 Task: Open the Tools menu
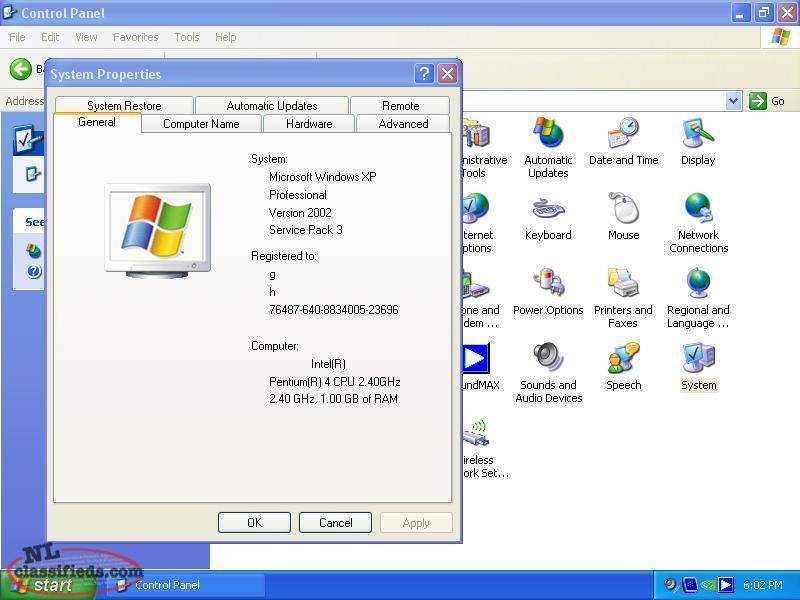tap(187, 37)
